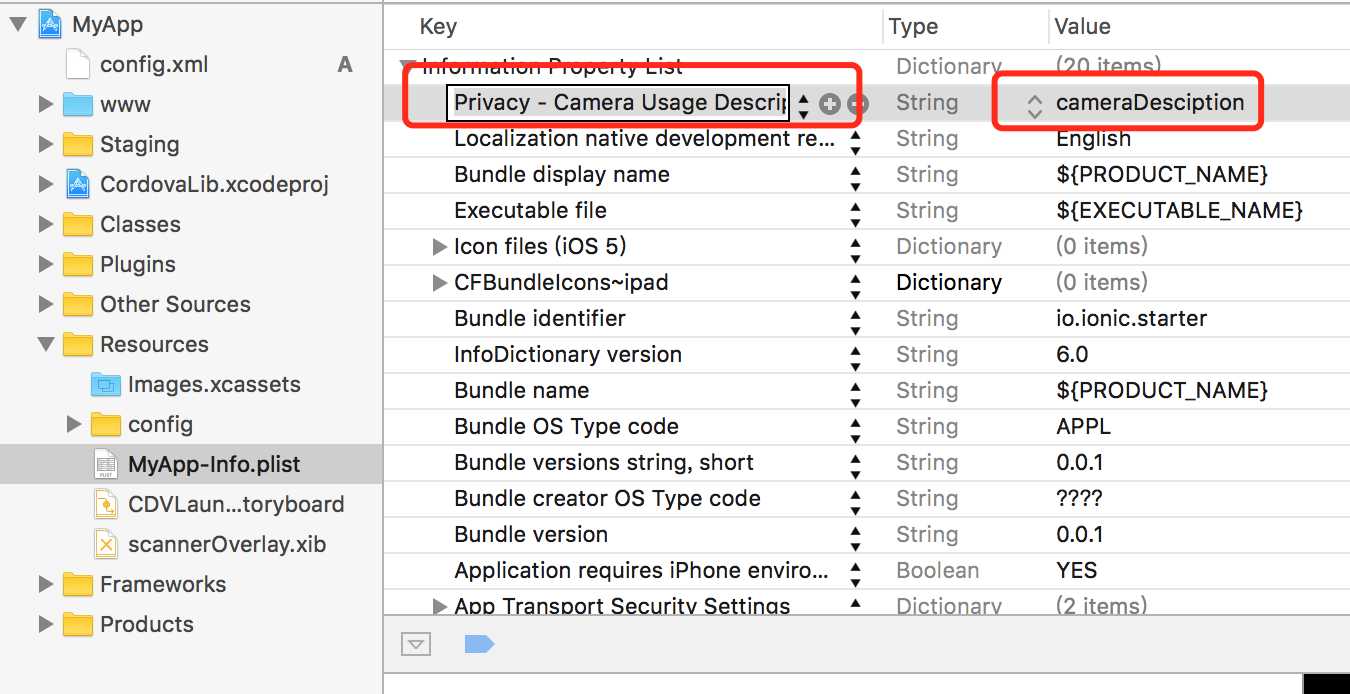Collapse the Resources folder
The image size is (1350, 694).
[45, 344]
